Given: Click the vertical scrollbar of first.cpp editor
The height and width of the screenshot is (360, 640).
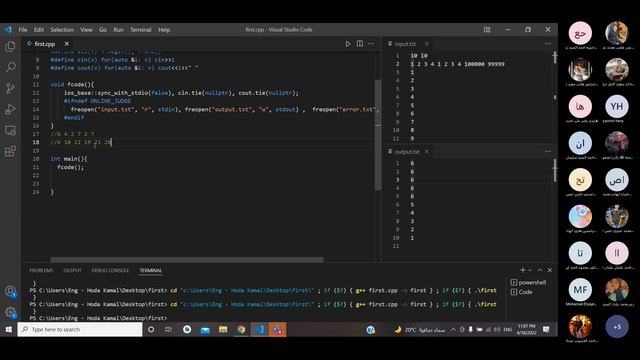Looking at the screenshot, I should pyautogui.click(x=378, y=135).
